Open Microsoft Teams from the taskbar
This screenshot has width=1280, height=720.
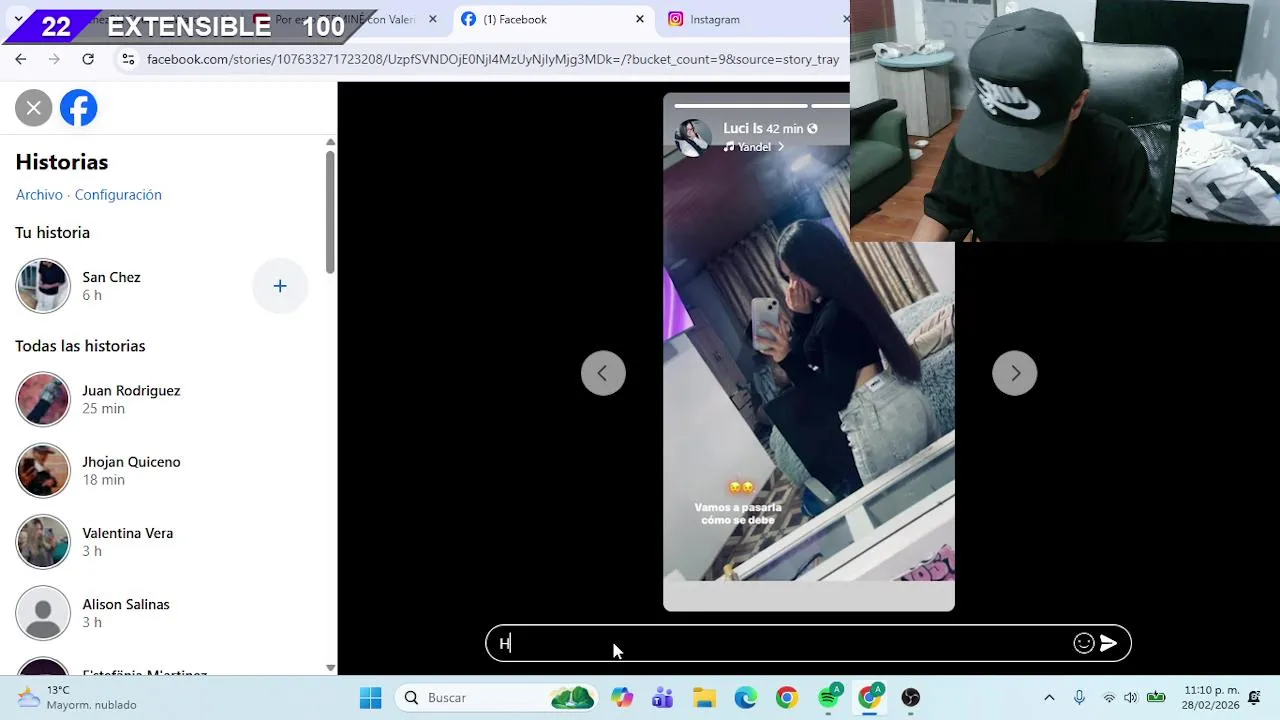663,698
